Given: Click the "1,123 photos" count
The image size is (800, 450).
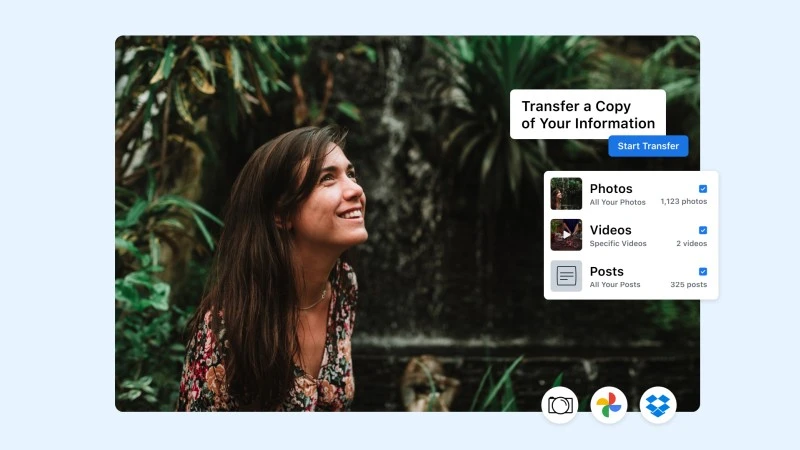Looking at the screenshot, I should tap(683, 202).
